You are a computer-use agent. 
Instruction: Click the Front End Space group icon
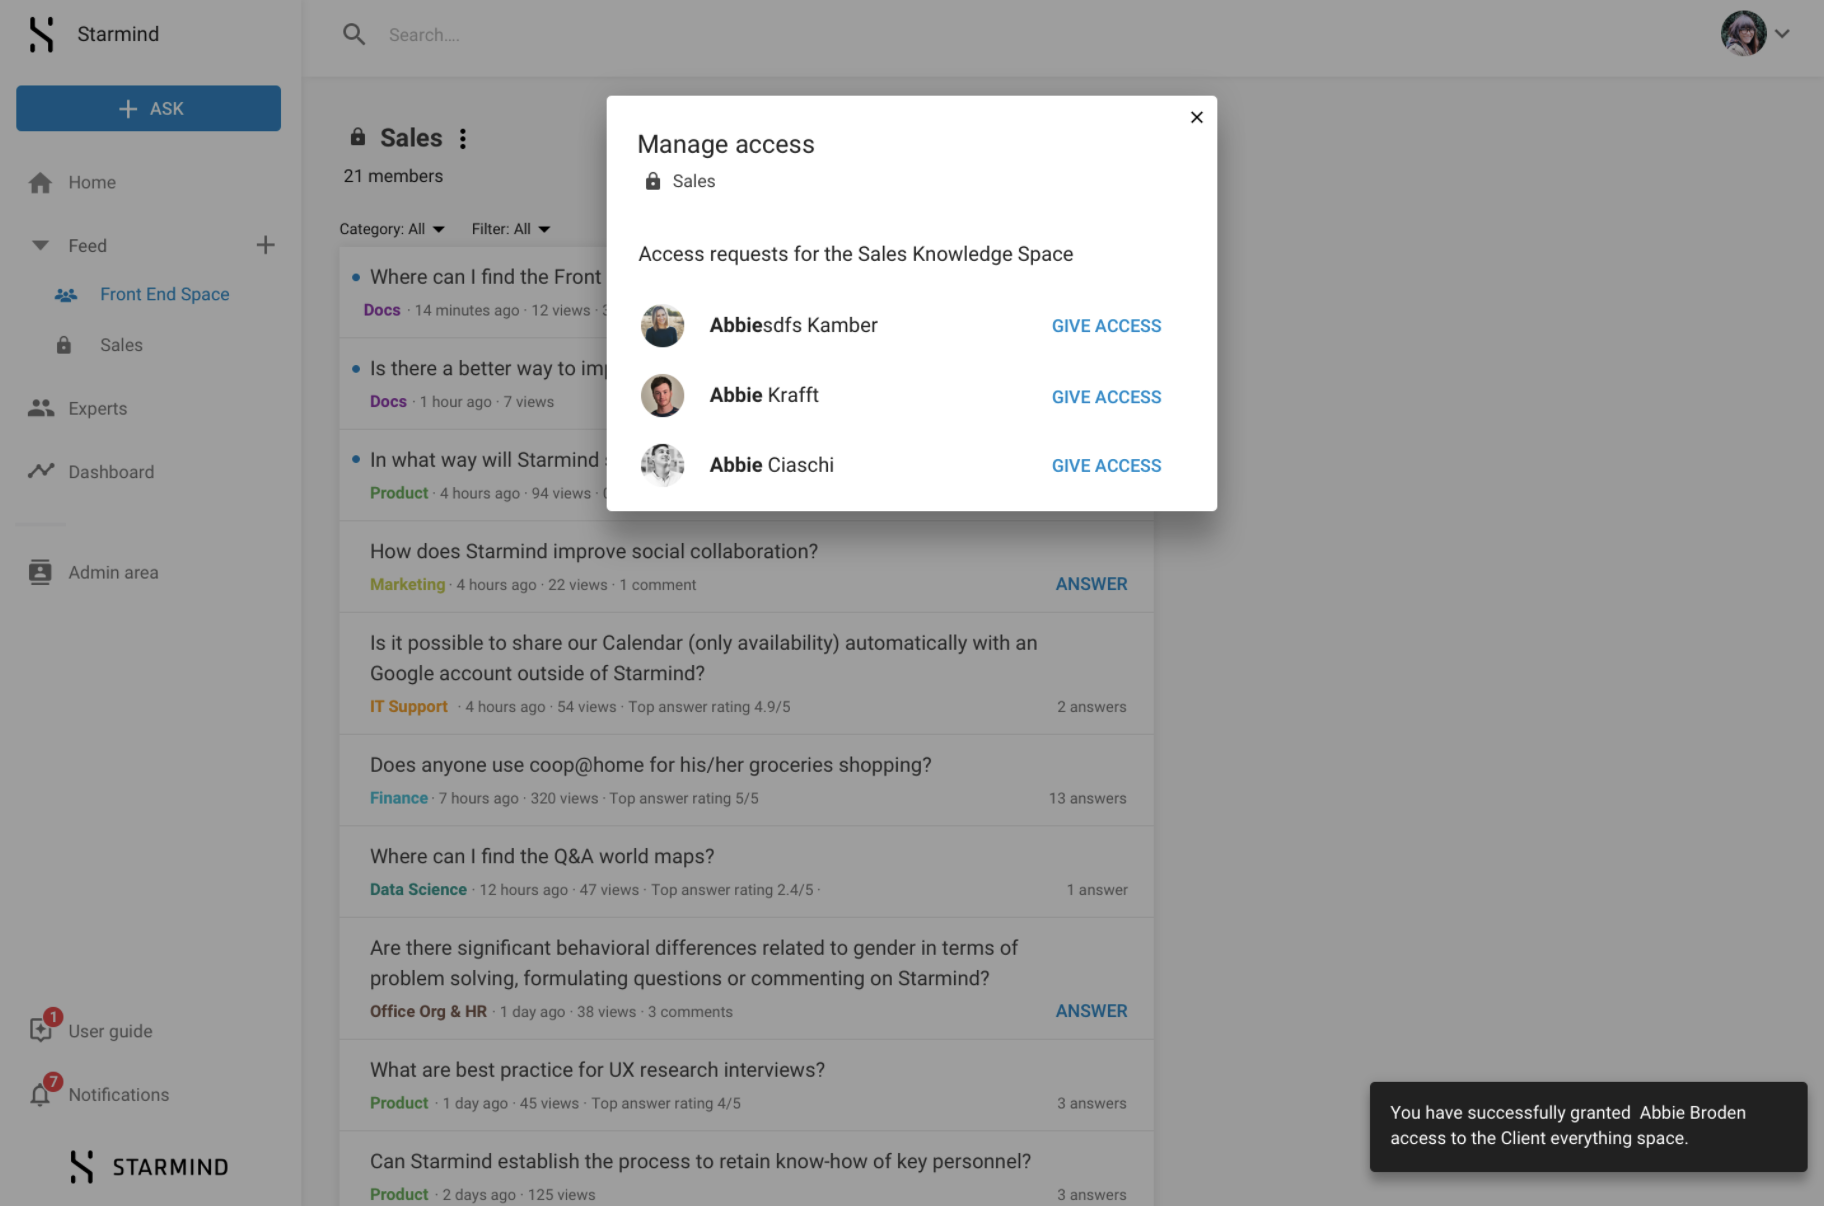pyautogui.click(x=66, y=295)
